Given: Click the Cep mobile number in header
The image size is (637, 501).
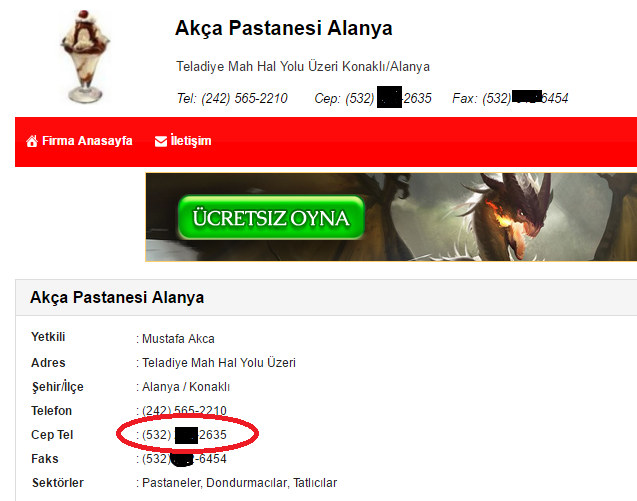Looking at the screenshot, I should pos(388,98).
